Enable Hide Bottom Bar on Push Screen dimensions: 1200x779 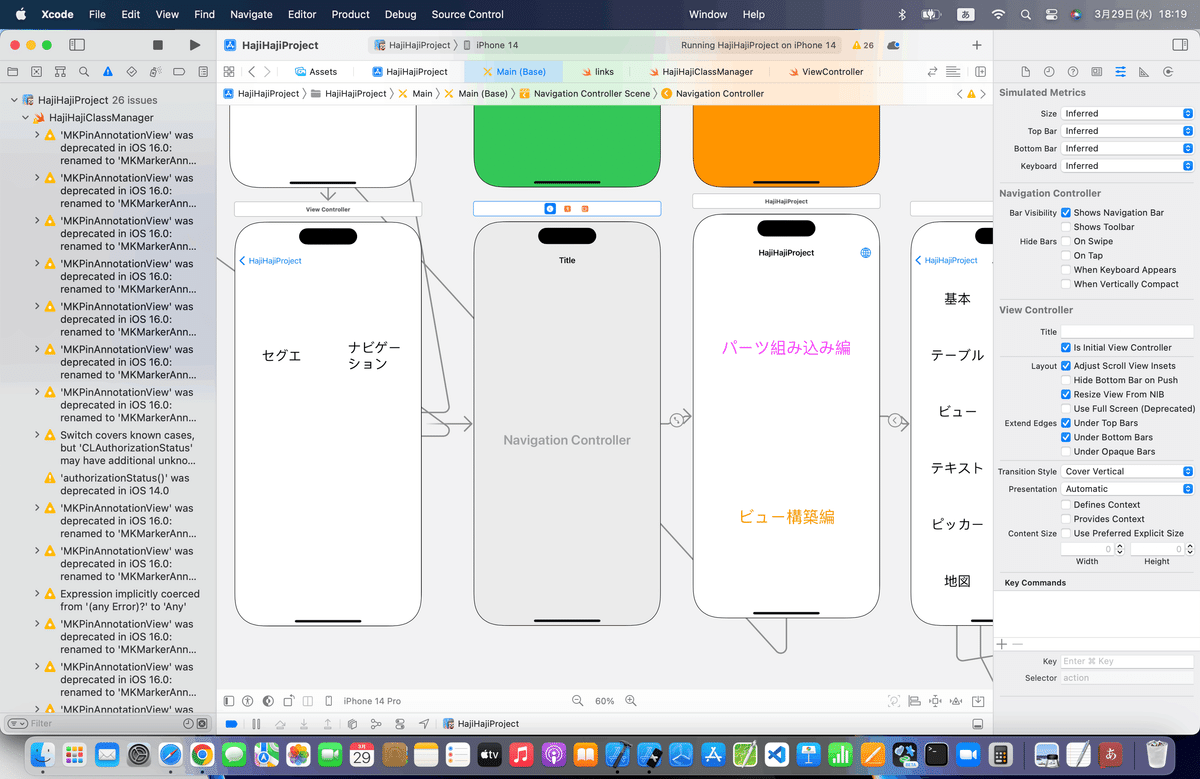pyautogui.click(x=1066, y=380)
